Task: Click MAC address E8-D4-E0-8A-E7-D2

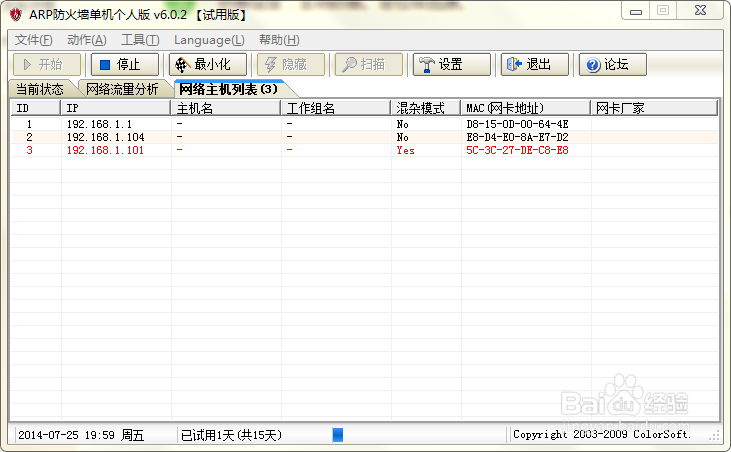Action: pos(517,137)
